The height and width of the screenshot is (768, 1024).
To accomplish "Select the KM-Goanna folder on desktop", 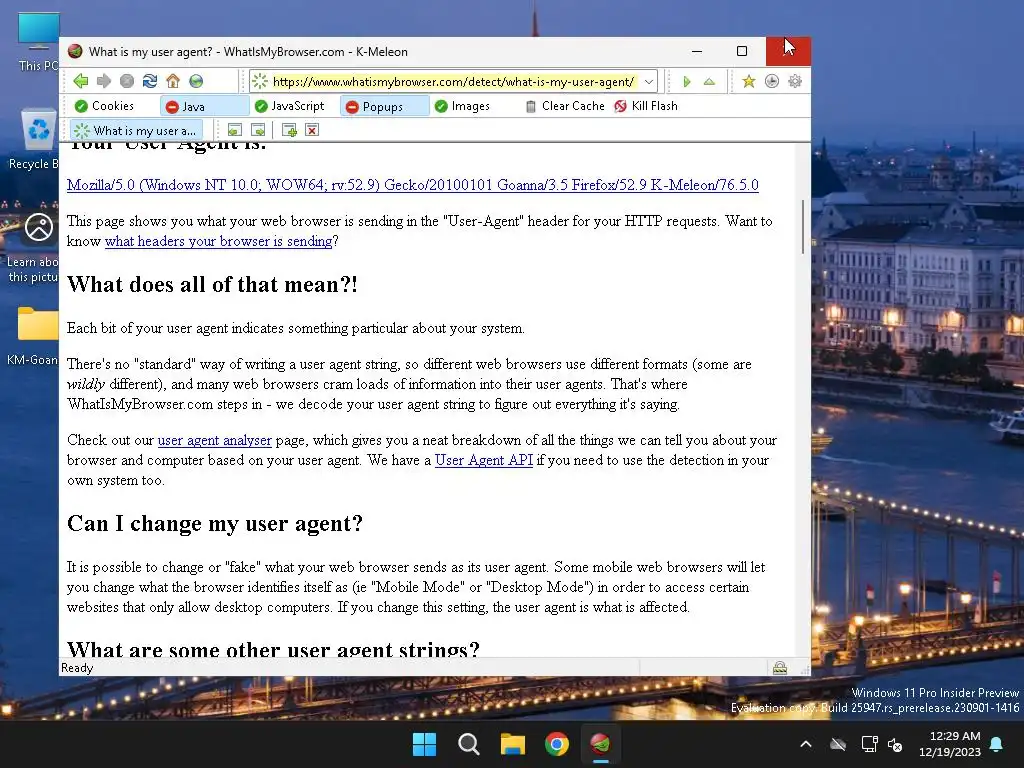I will click(x=35, y=336).
